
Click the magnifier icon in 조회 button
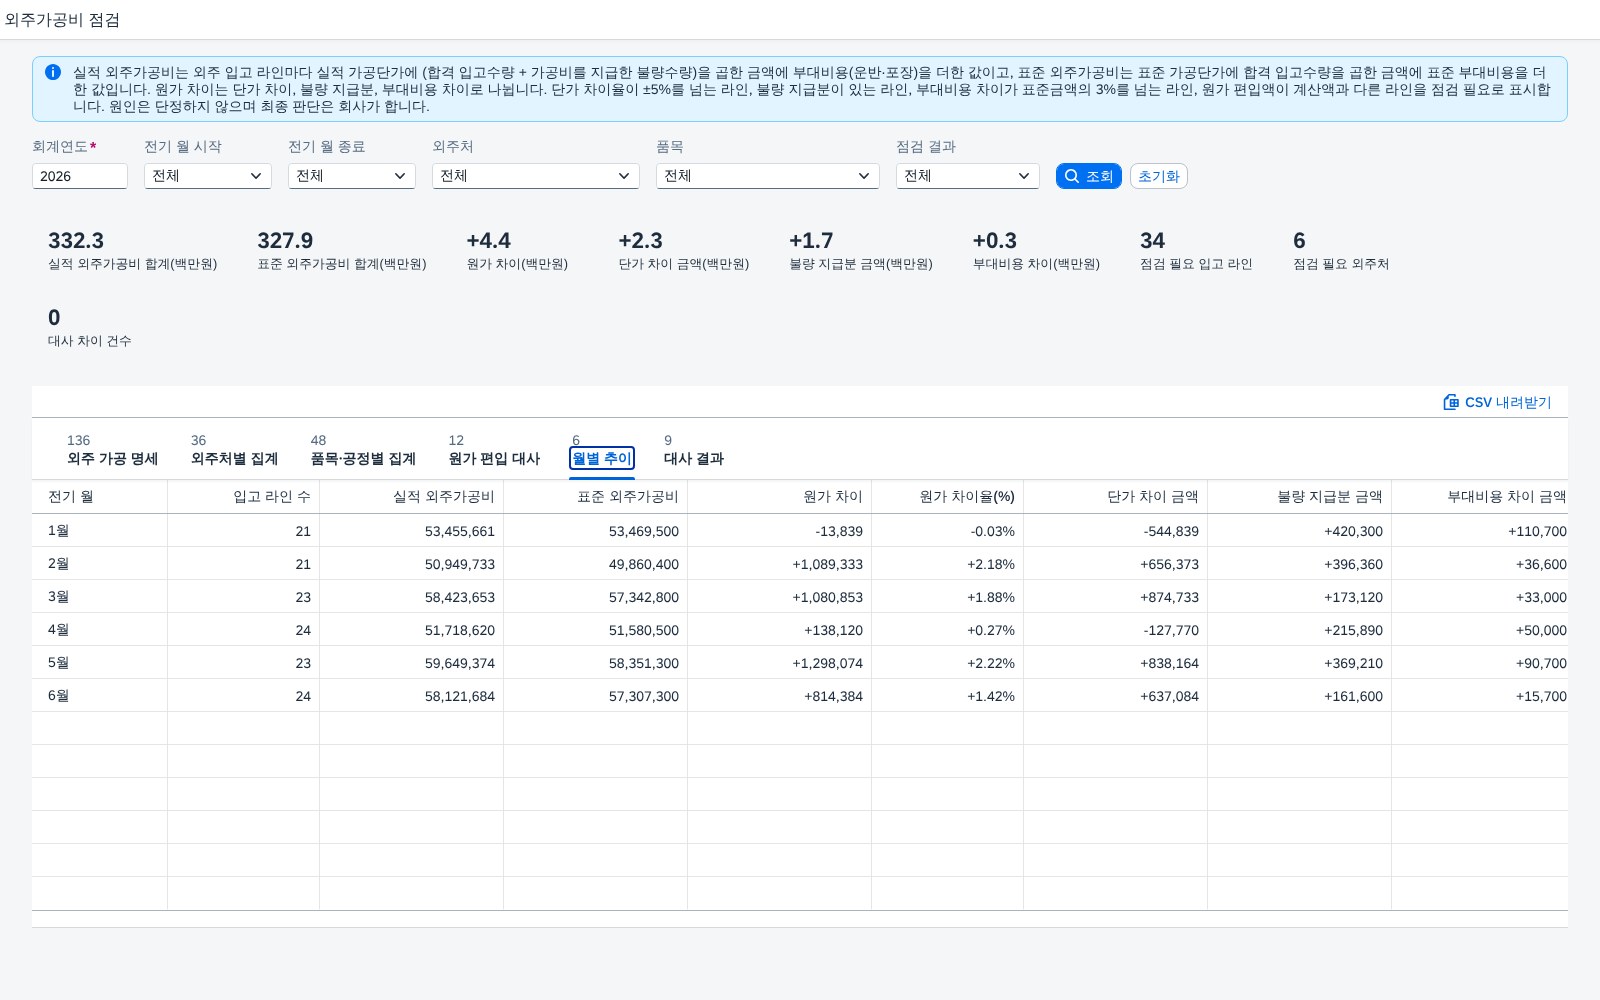click(x=1072, y=176)
